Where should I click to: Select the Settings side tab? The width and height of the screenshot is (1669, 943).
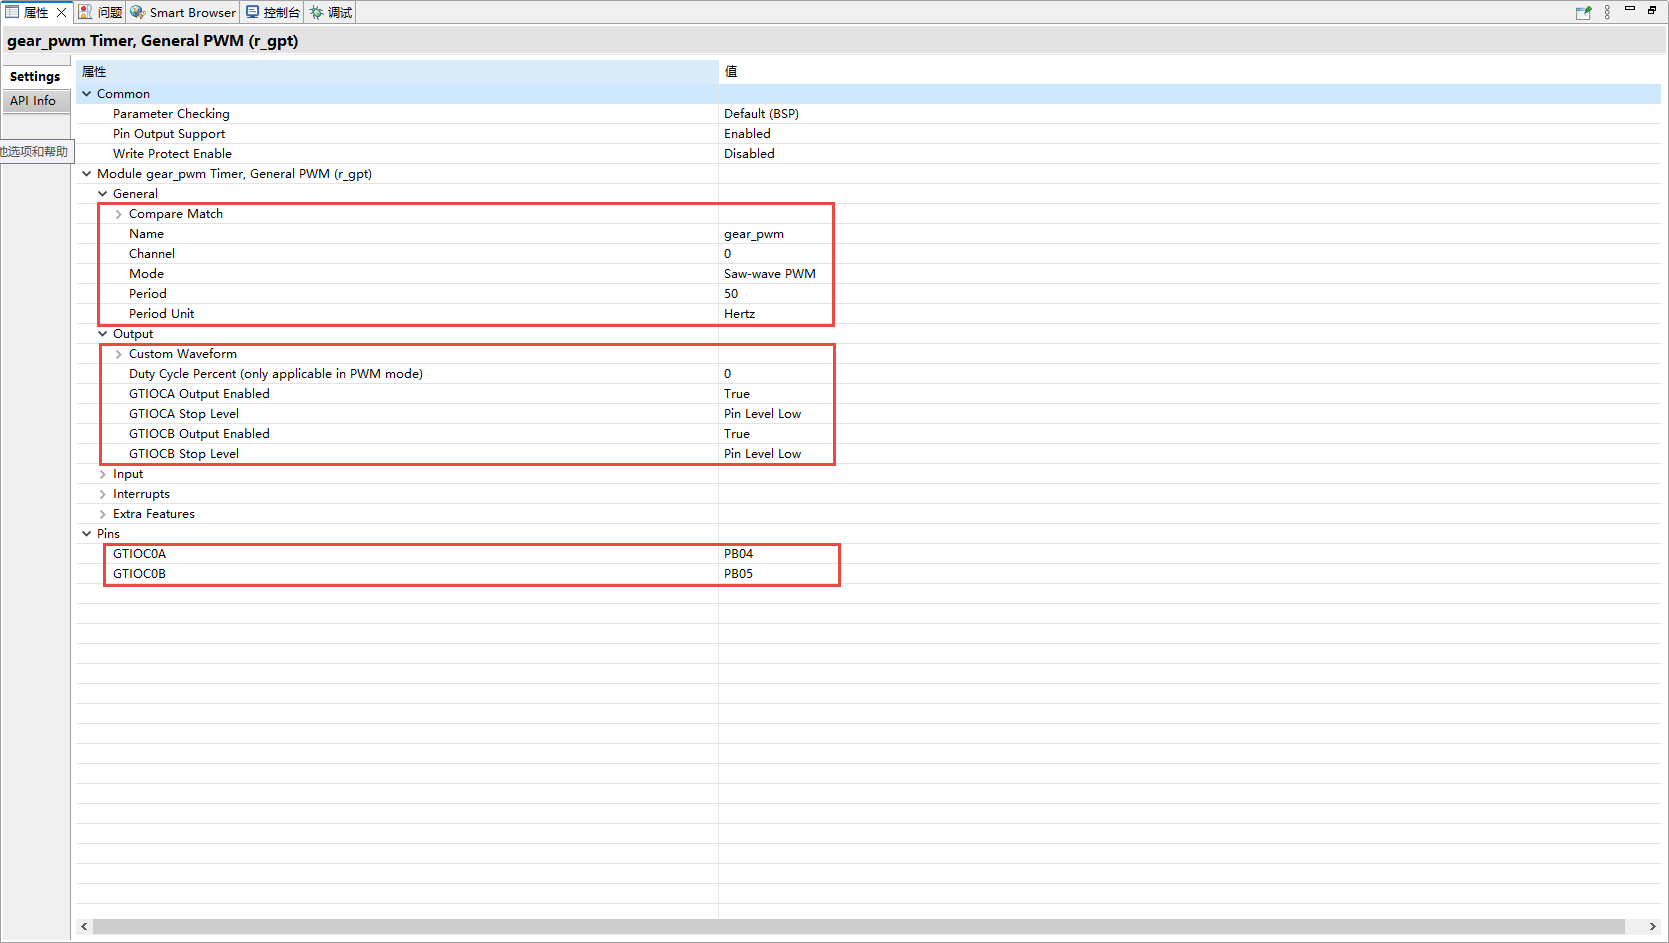coord(35,76)
